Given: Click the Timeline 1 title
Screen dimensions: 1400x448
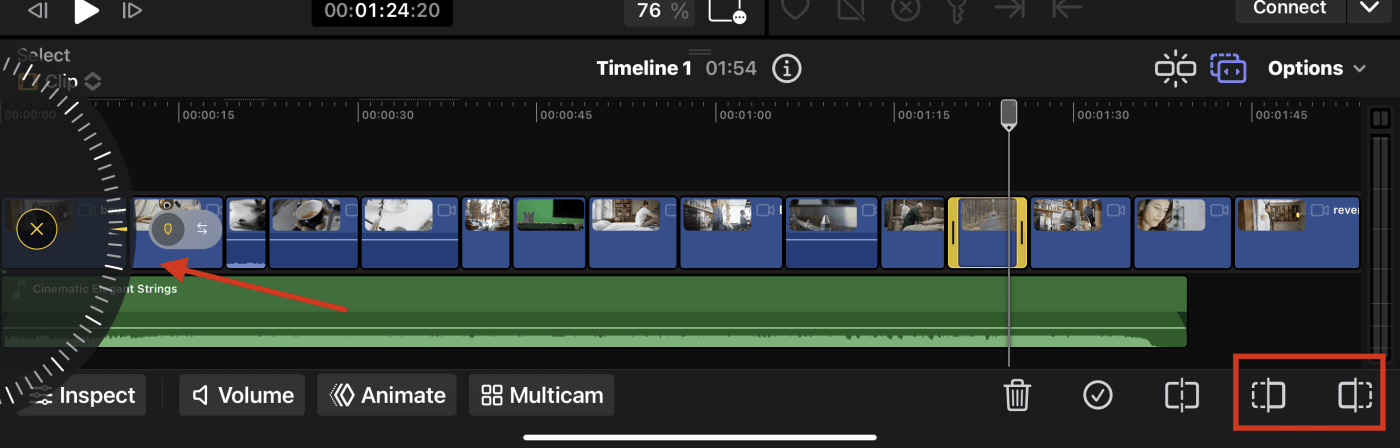Looking at the screenshot, I should coord(644,68).
